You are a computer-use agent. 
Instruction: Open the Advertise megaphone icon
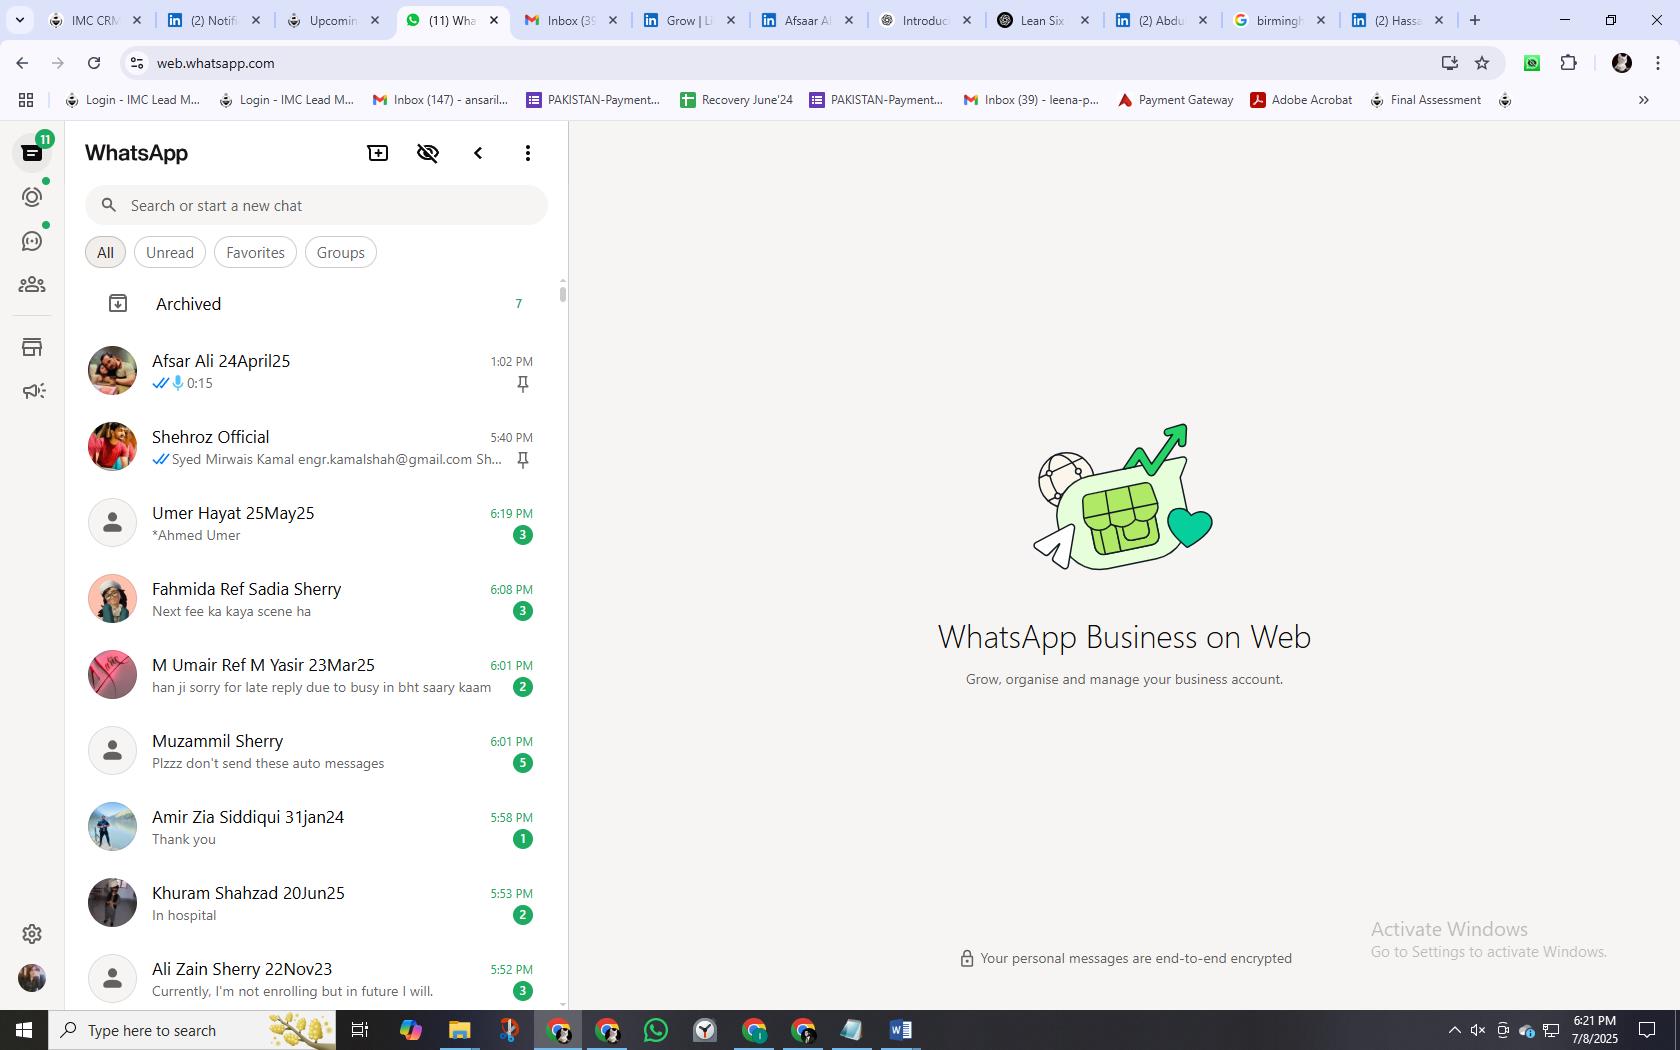(33, 391)
